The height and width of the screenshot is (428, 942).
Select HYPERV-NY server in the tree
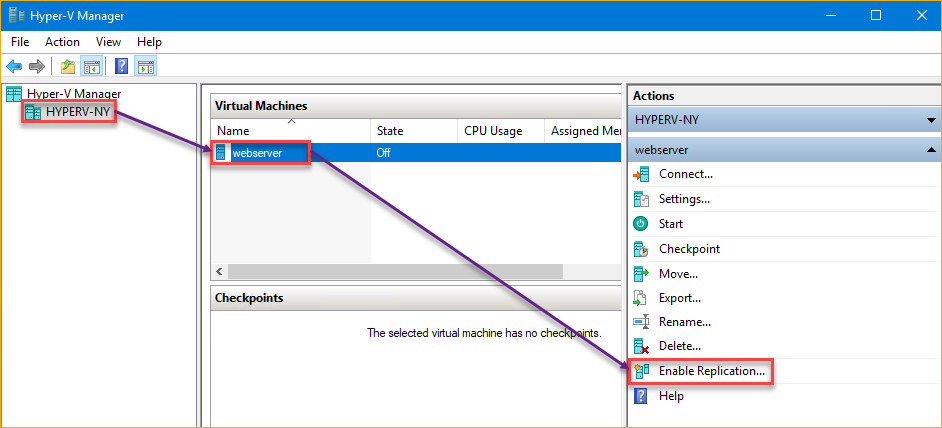pos(78,112)
